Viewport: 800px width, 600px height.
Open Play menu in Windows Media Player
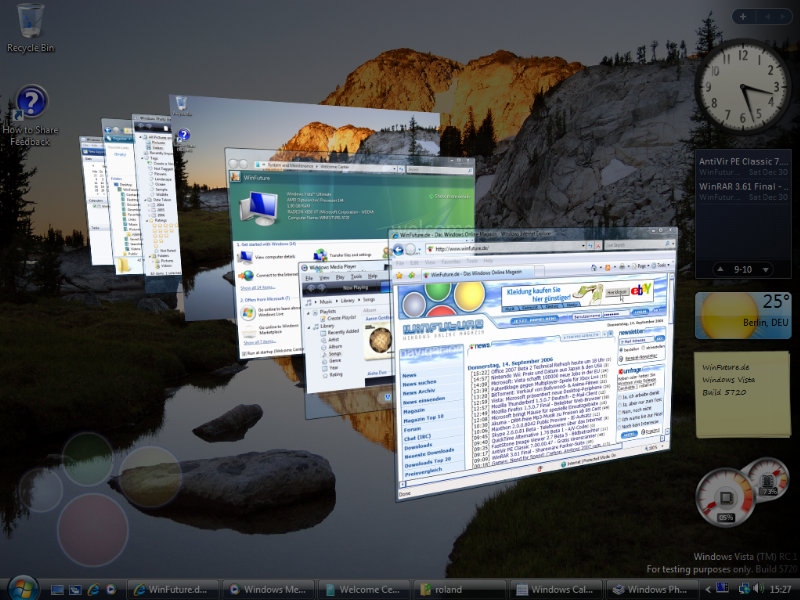tap(340, 277)
